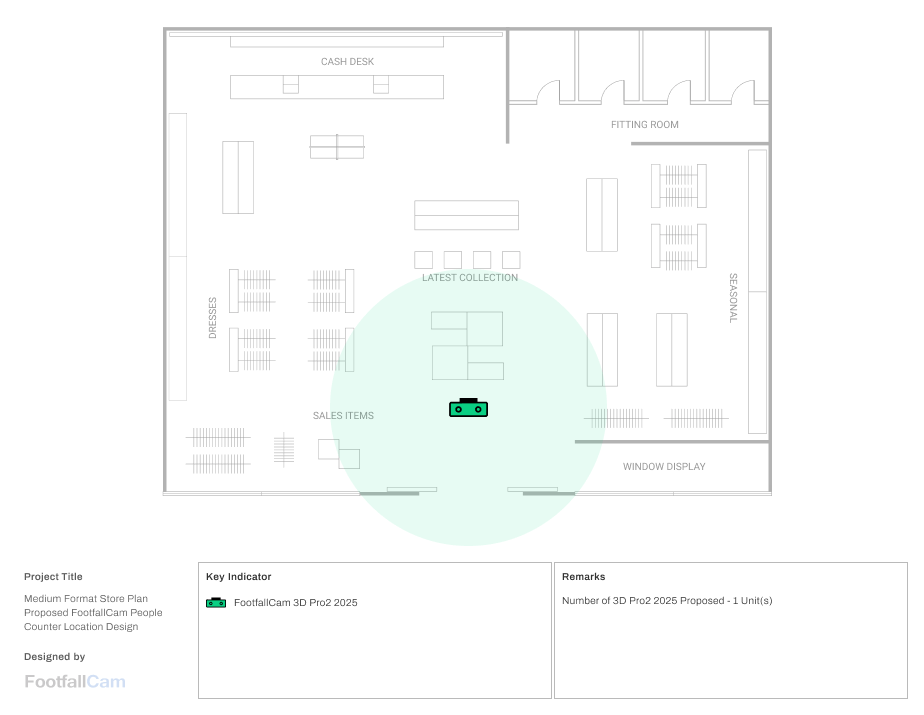Image resolution: width=924 pixels, height=715 pixels.
Task: Click the FootfallCam logo under Designed by
Action: tap(75, 682)
